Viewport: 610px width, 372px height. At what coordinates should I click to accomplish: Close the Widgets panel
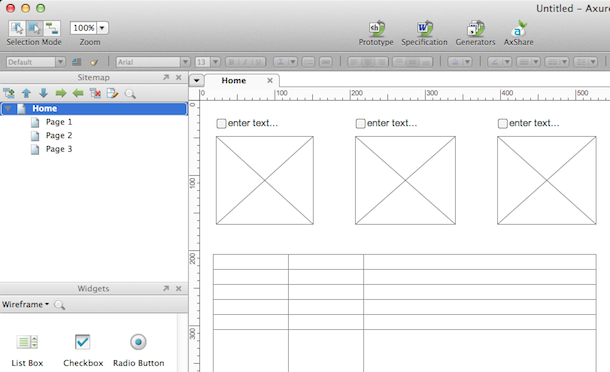[179, 288]
